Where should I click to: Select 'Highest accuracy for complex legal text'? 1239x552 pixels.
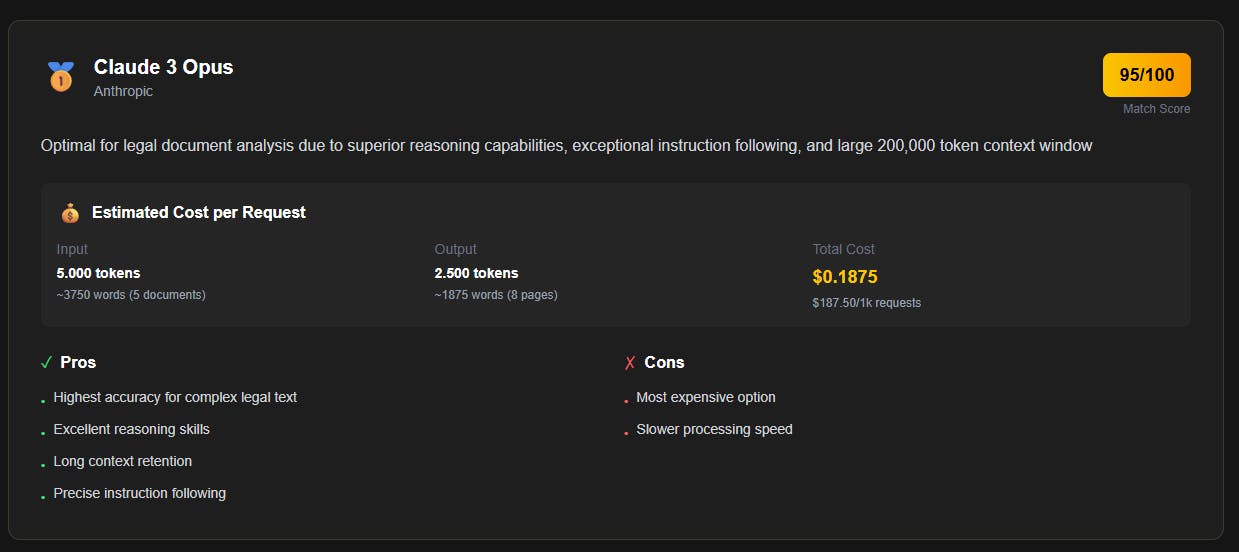pyautogui.click(x=175, y=397)
